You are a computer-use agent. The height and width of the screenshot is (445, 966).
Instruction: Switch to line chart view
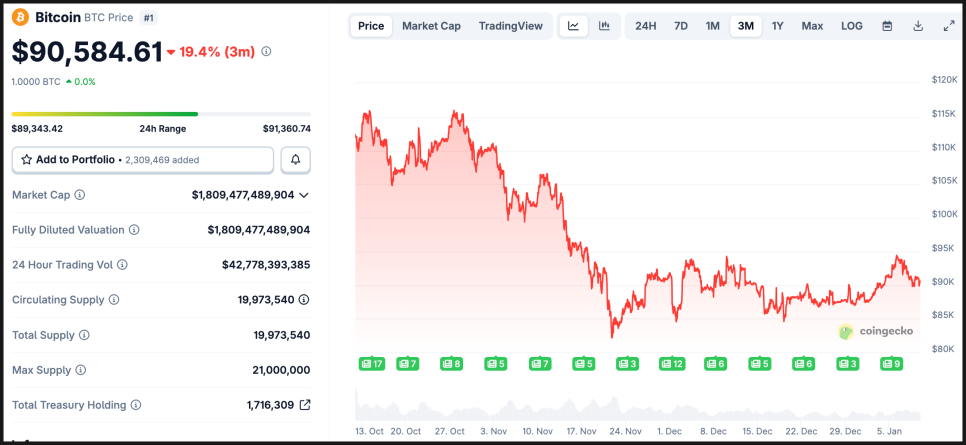[x=573, y=26]
